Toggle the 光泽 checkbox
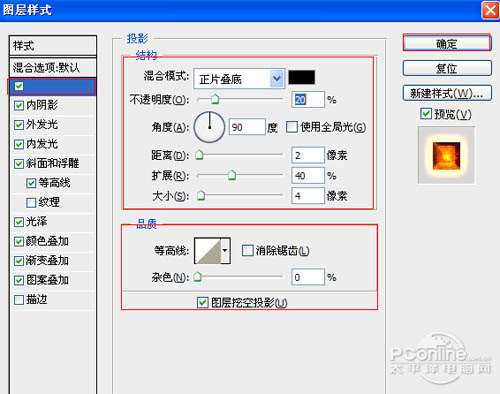500x394 pixels. pyautogui.click(x=19, y=222)
